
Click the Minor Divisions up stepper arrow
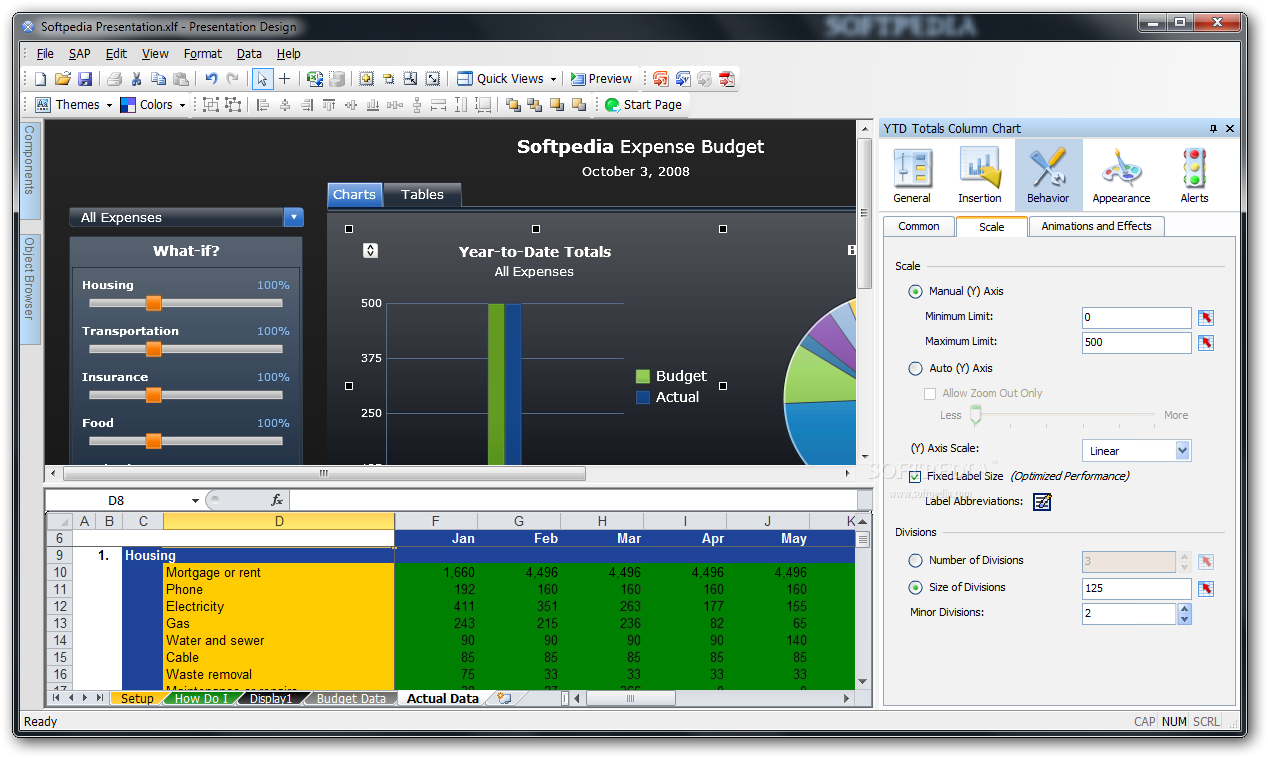1185,608
